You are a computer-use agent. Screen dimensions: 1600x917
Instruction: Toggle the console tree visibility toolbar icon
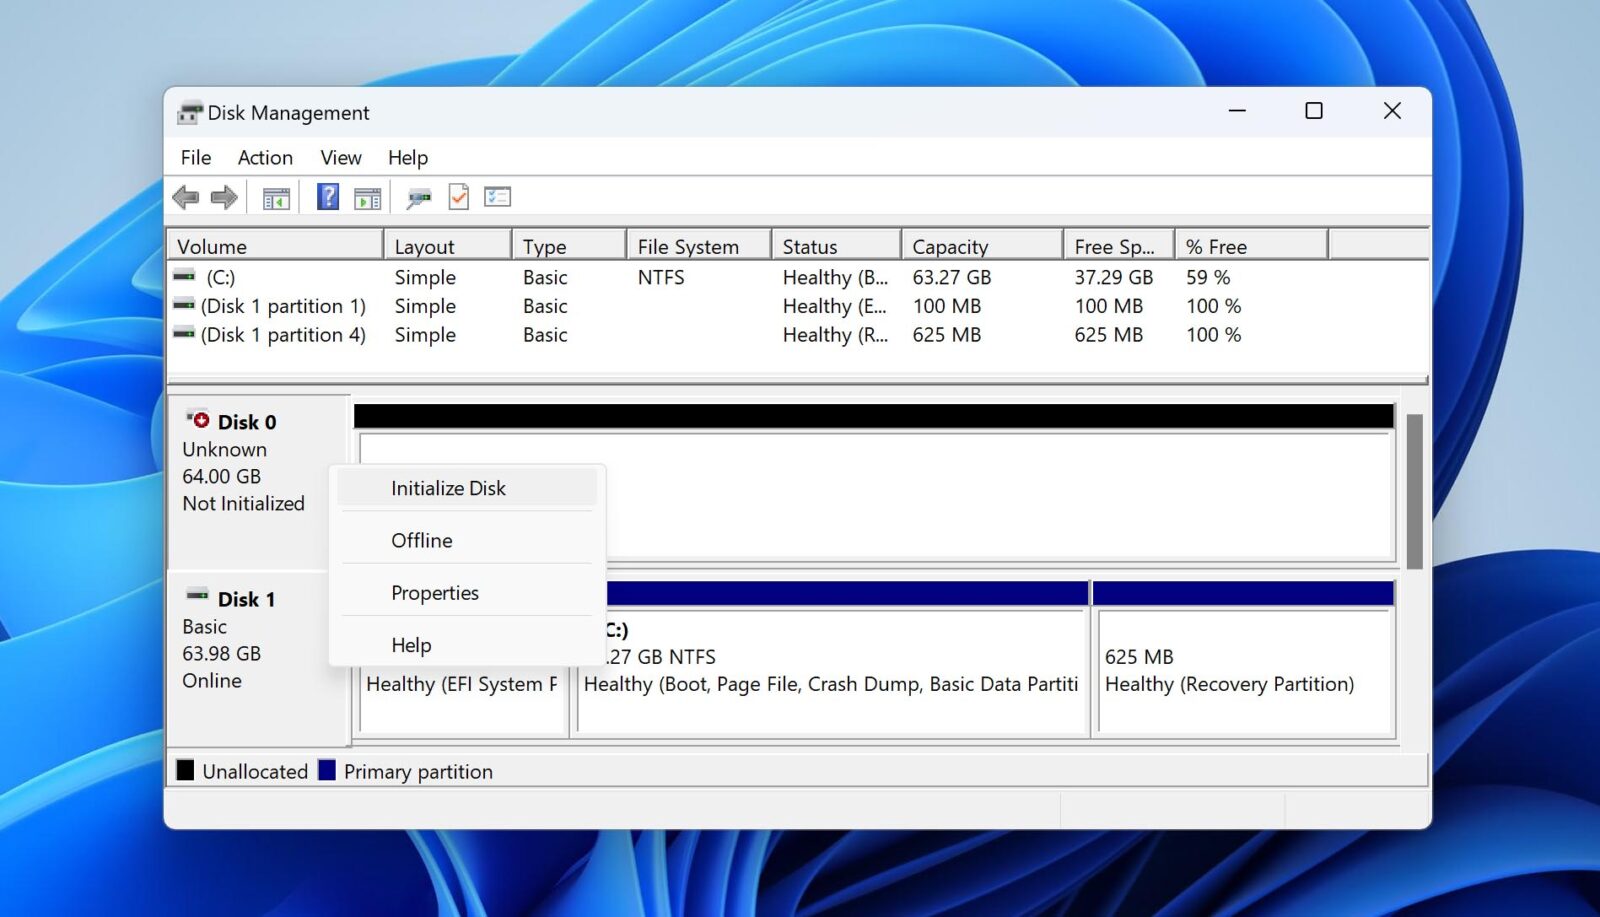(x=275, y=196)
